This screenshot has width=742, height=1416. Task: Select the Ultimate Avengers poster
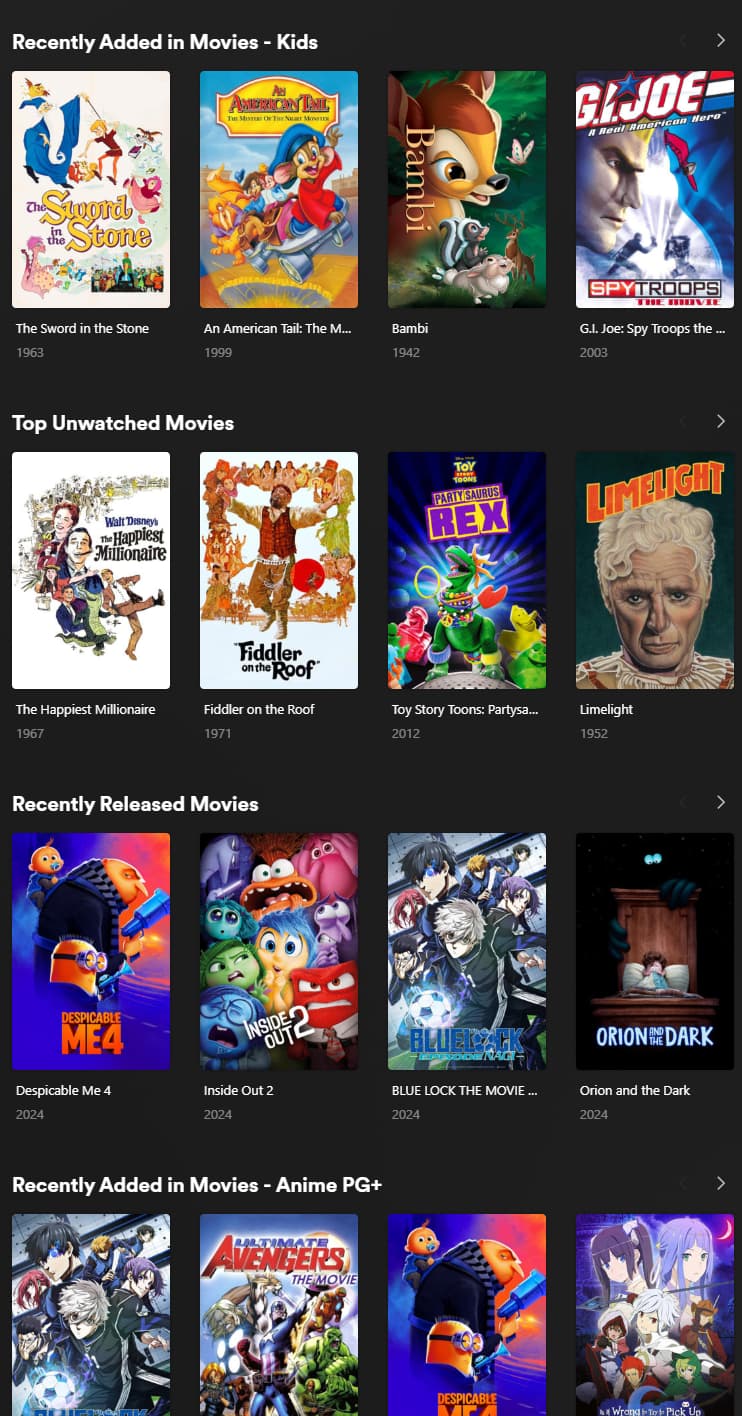[279, 1315]
